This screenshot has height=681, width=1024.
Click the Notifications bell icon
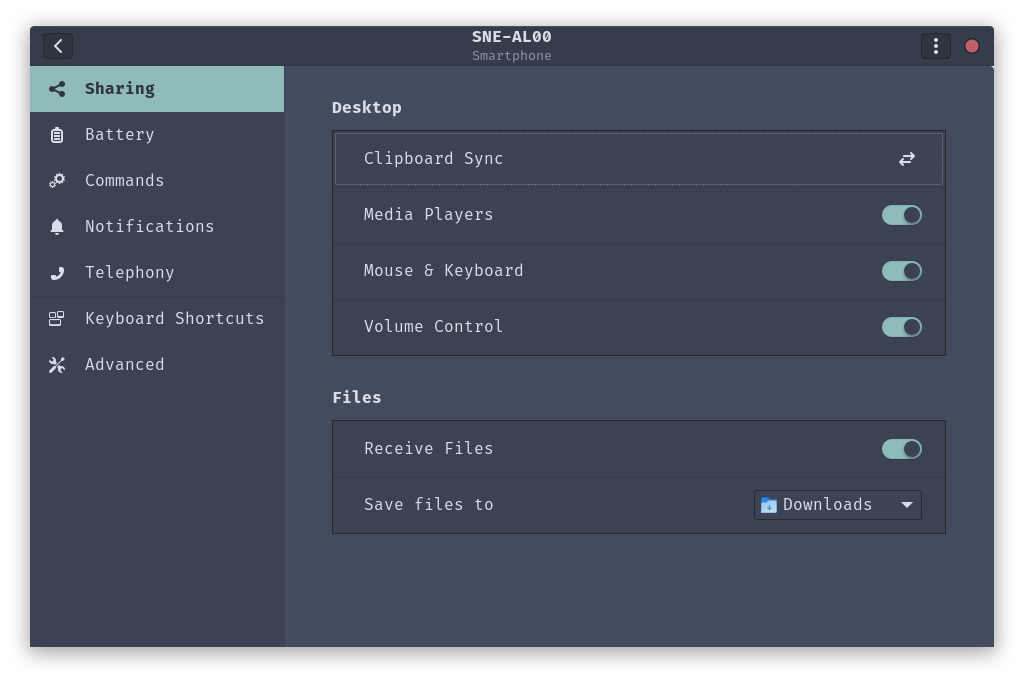[x=57, y=227]
